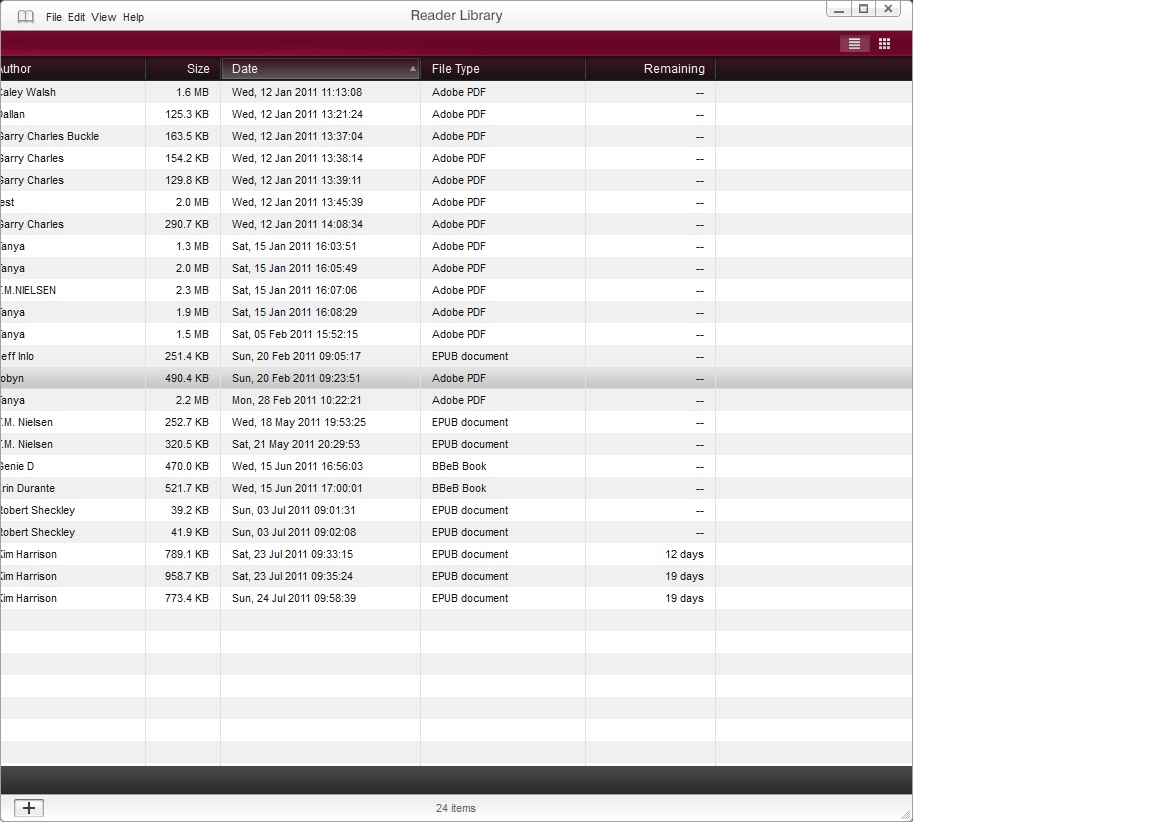1152x822 pixels.
Task: Click the date Sat, 05 Feb 2011 15:52:15
Action: point(295,335)
